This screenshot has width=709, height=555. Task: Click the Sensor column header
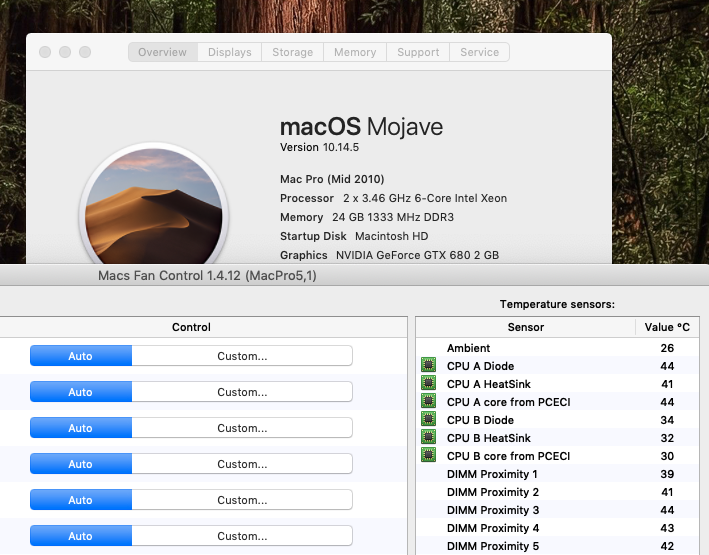pos(525,327)
